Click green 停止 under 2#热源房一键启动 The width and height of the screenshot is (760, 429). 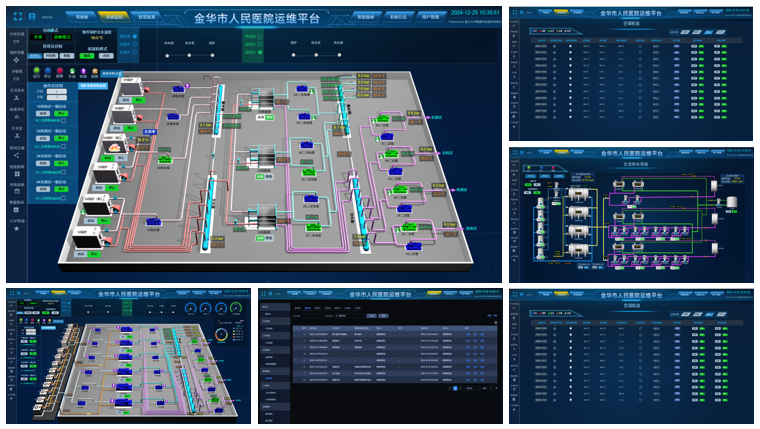(x=61, y=138)
